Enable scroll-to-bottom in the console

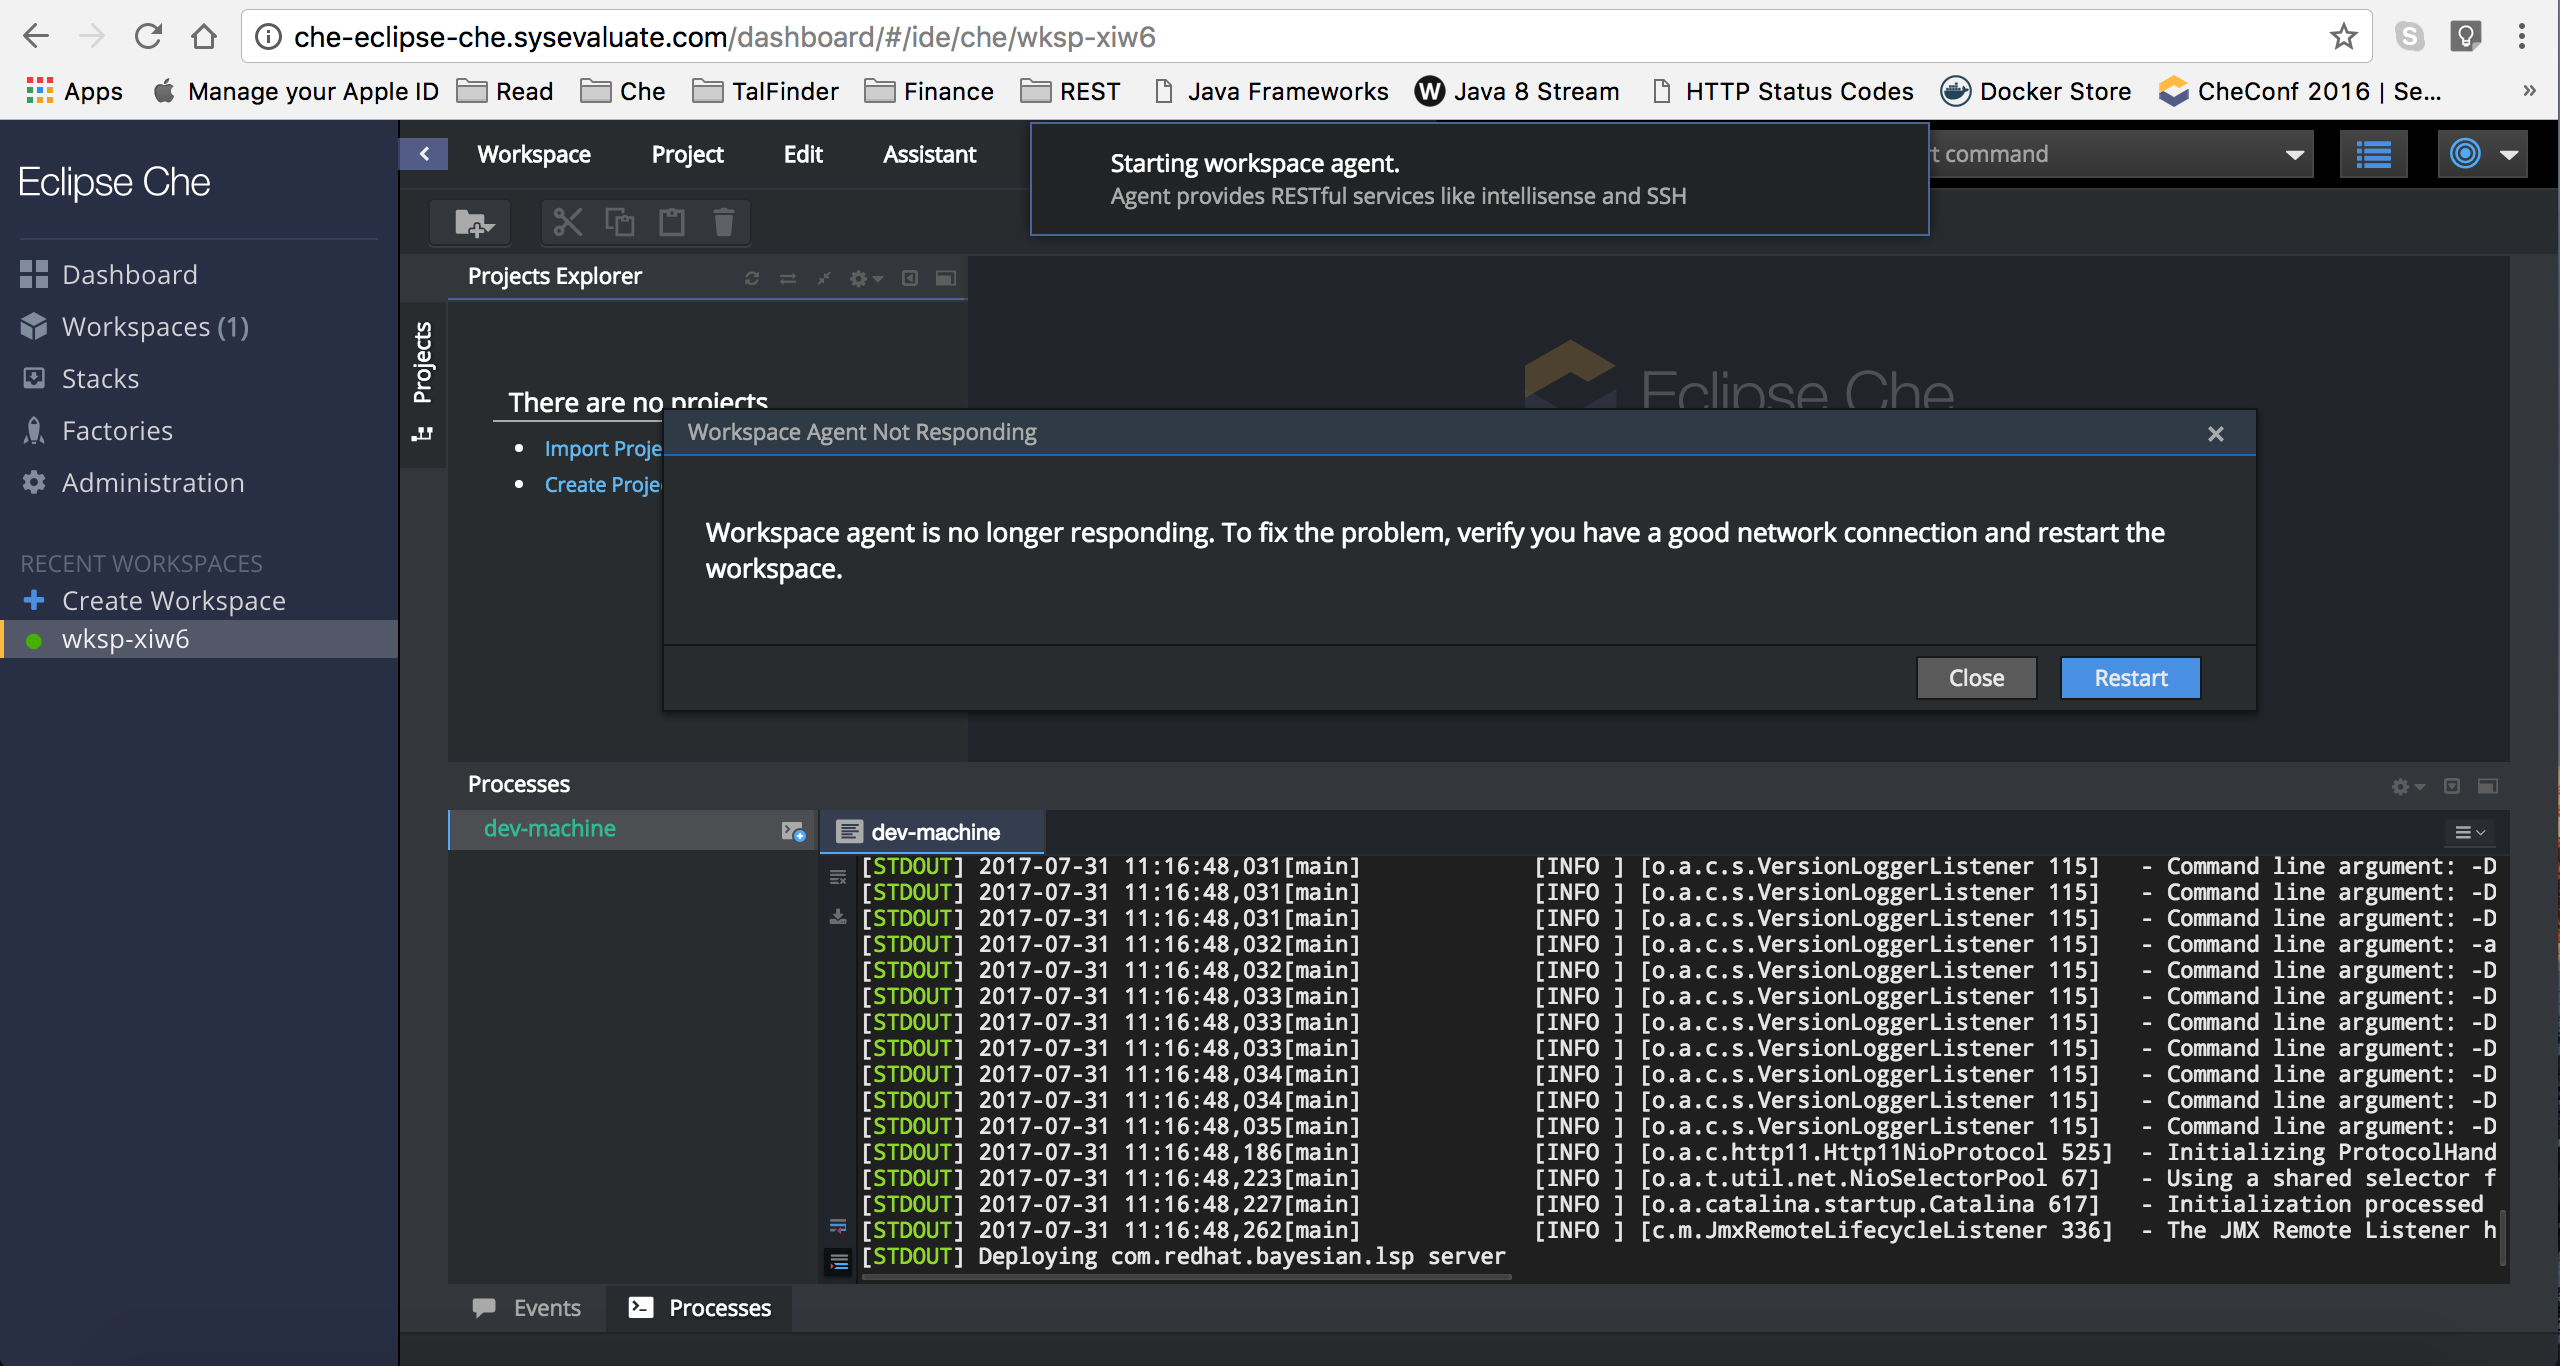[840, 1263]
